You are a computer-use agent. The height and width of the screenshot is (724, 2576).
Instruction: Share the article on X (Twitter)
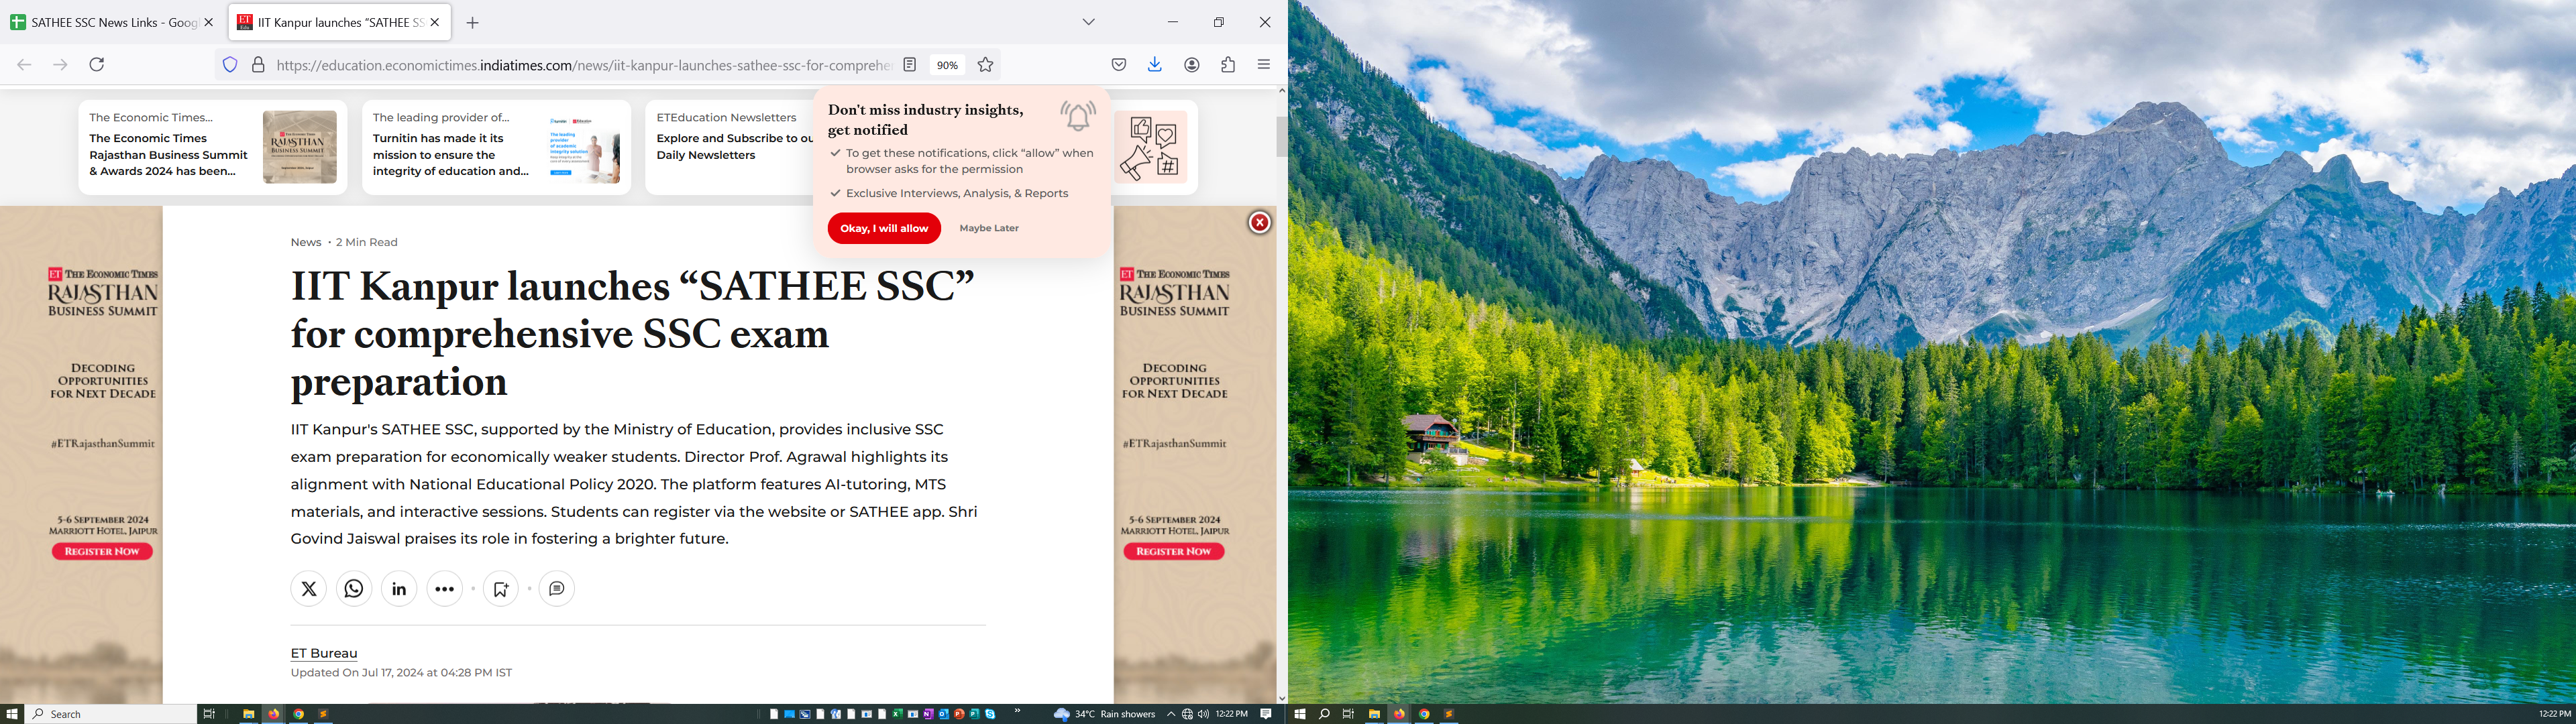coord(309,589)
